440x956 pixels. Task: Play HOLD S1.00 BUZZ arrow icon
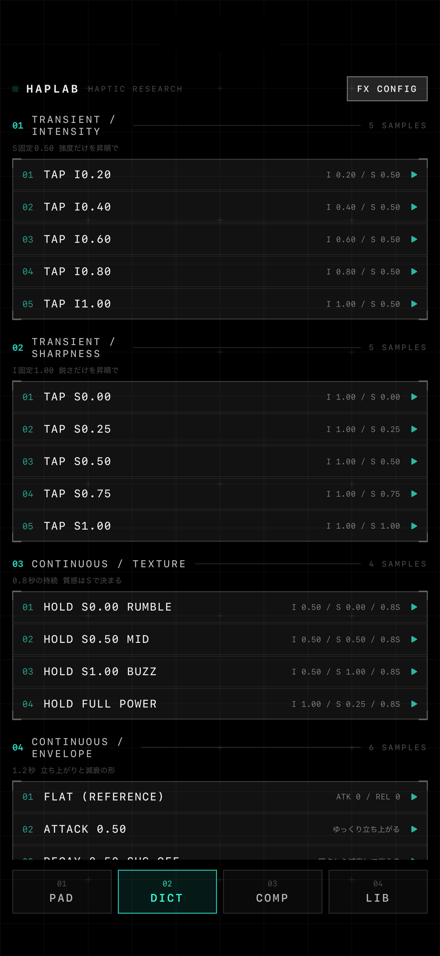[414, 672]
